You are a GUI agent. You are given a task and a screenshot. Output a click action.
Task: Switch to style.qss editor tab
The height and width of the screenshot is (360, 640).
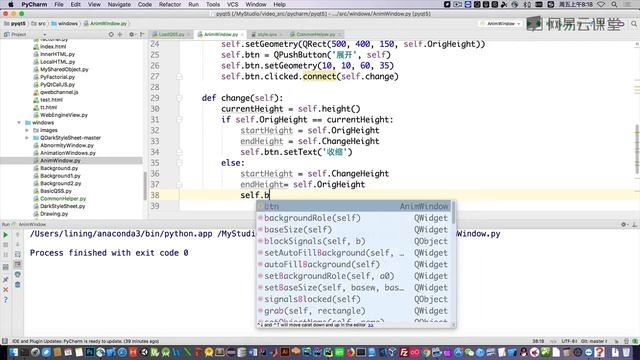click(267, 35)
